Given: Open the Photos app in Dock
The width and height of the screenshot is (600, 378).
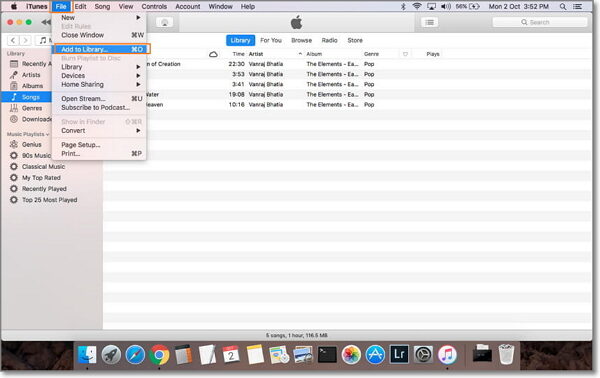Looking at the screenshot, I should [x=351, y=355].
